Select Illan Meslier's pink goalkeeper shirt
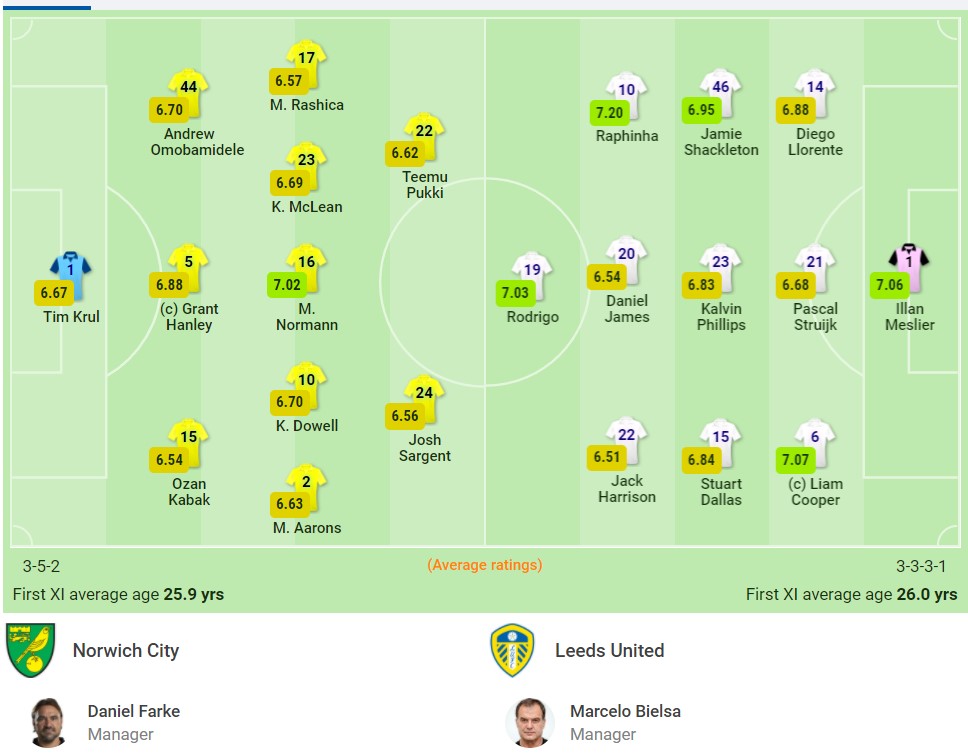 [909, 263]
